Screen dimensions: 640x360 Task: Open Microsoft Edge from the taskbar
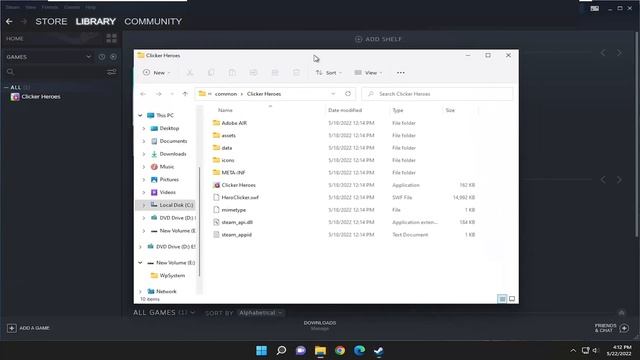click(x=359, y=351)
